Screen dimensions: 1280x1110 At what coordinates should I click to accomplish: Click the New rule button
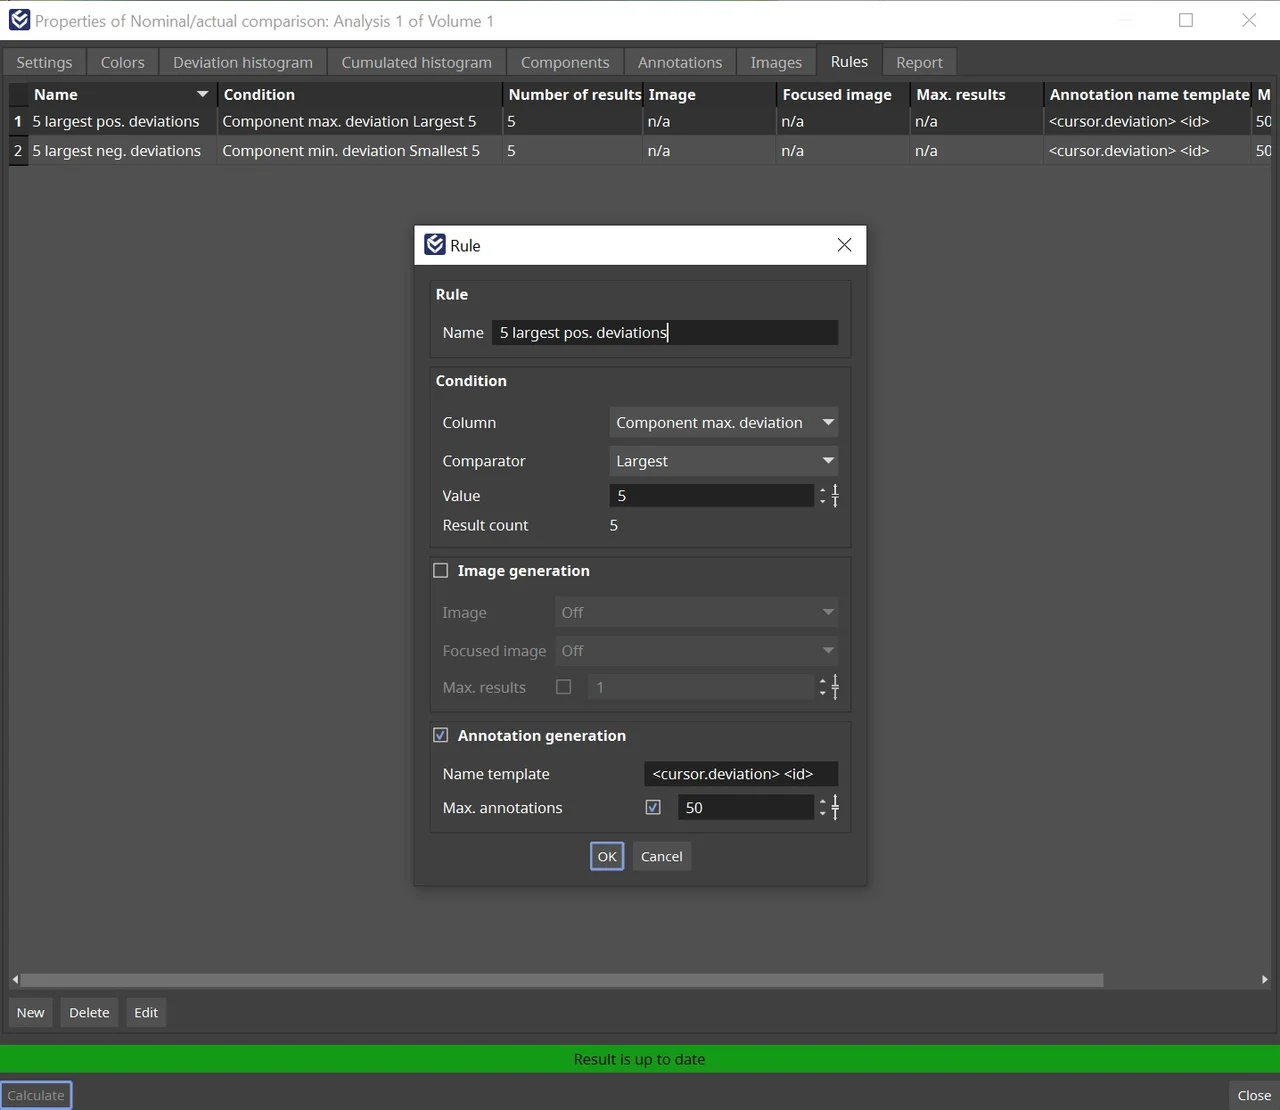click(31, 1012)
